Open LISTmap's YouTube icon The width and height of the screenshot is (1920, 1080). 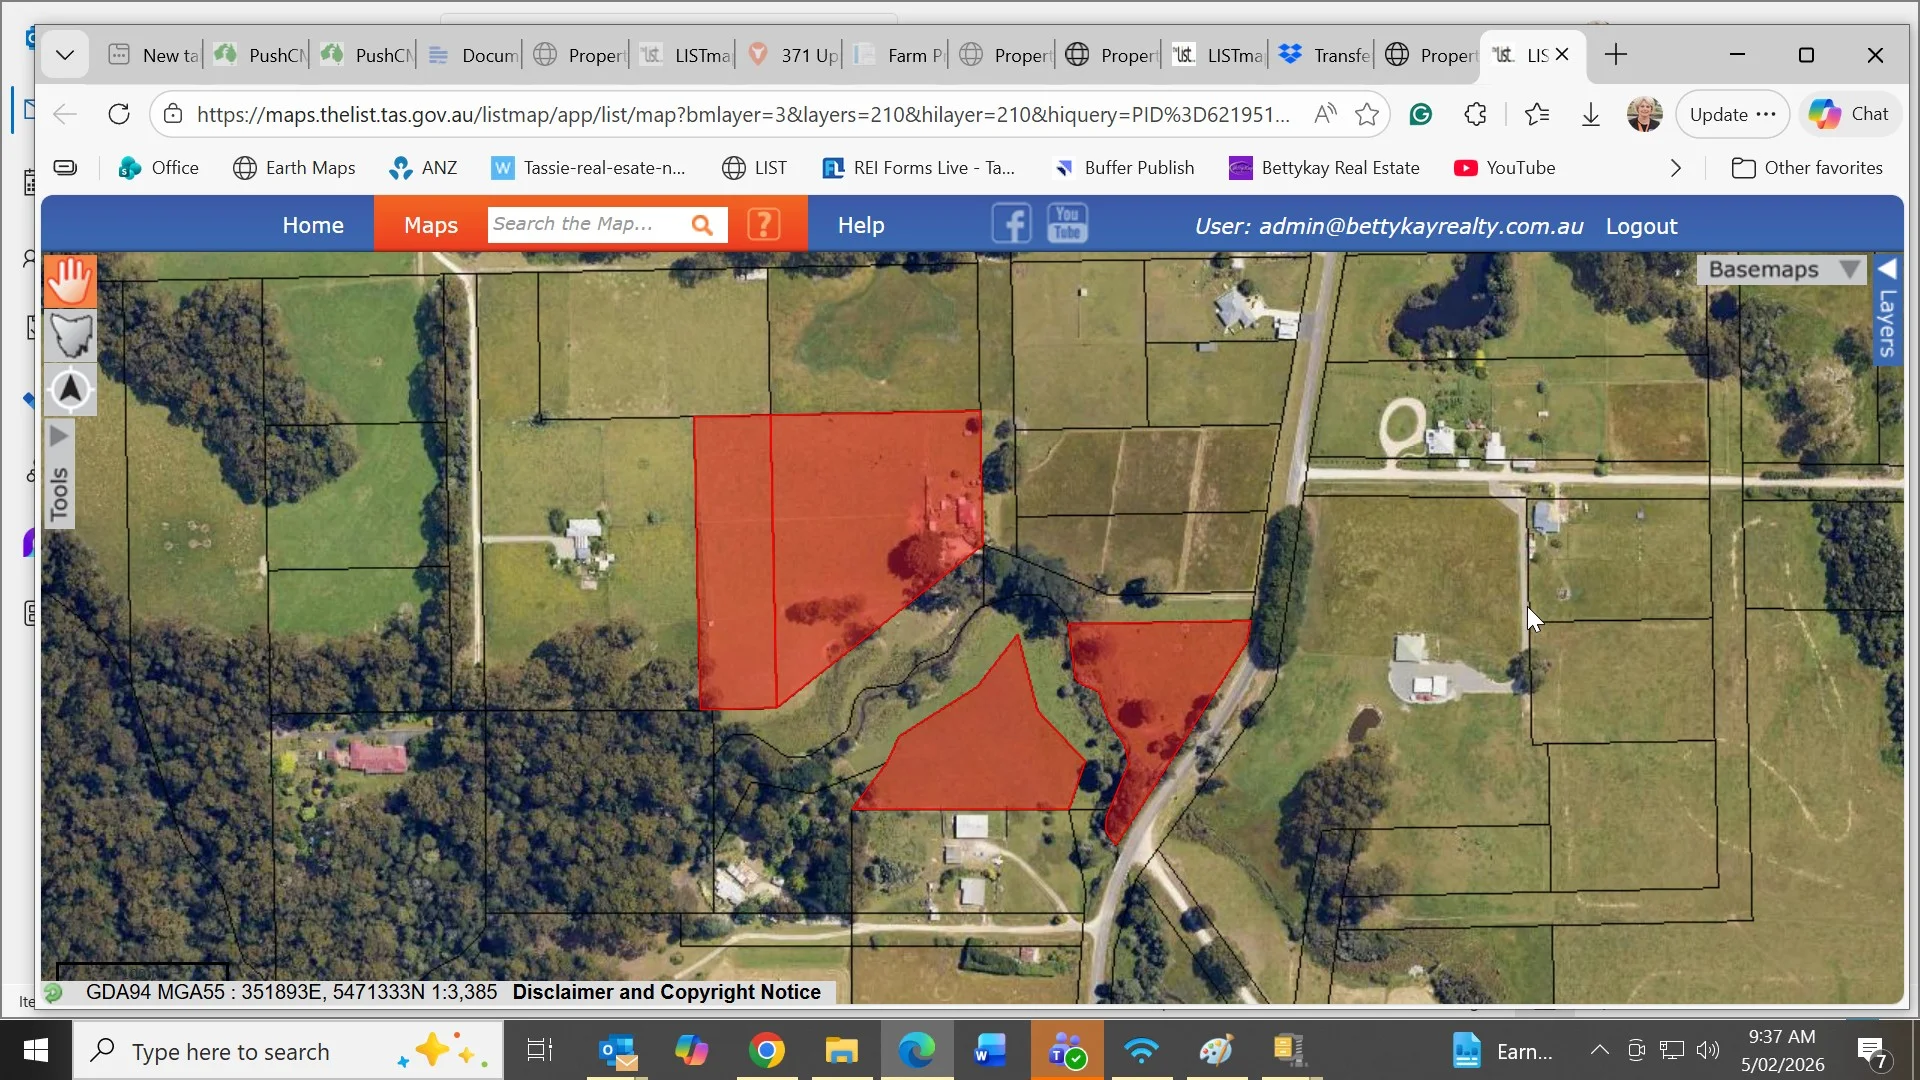(x=1066, y=223)
